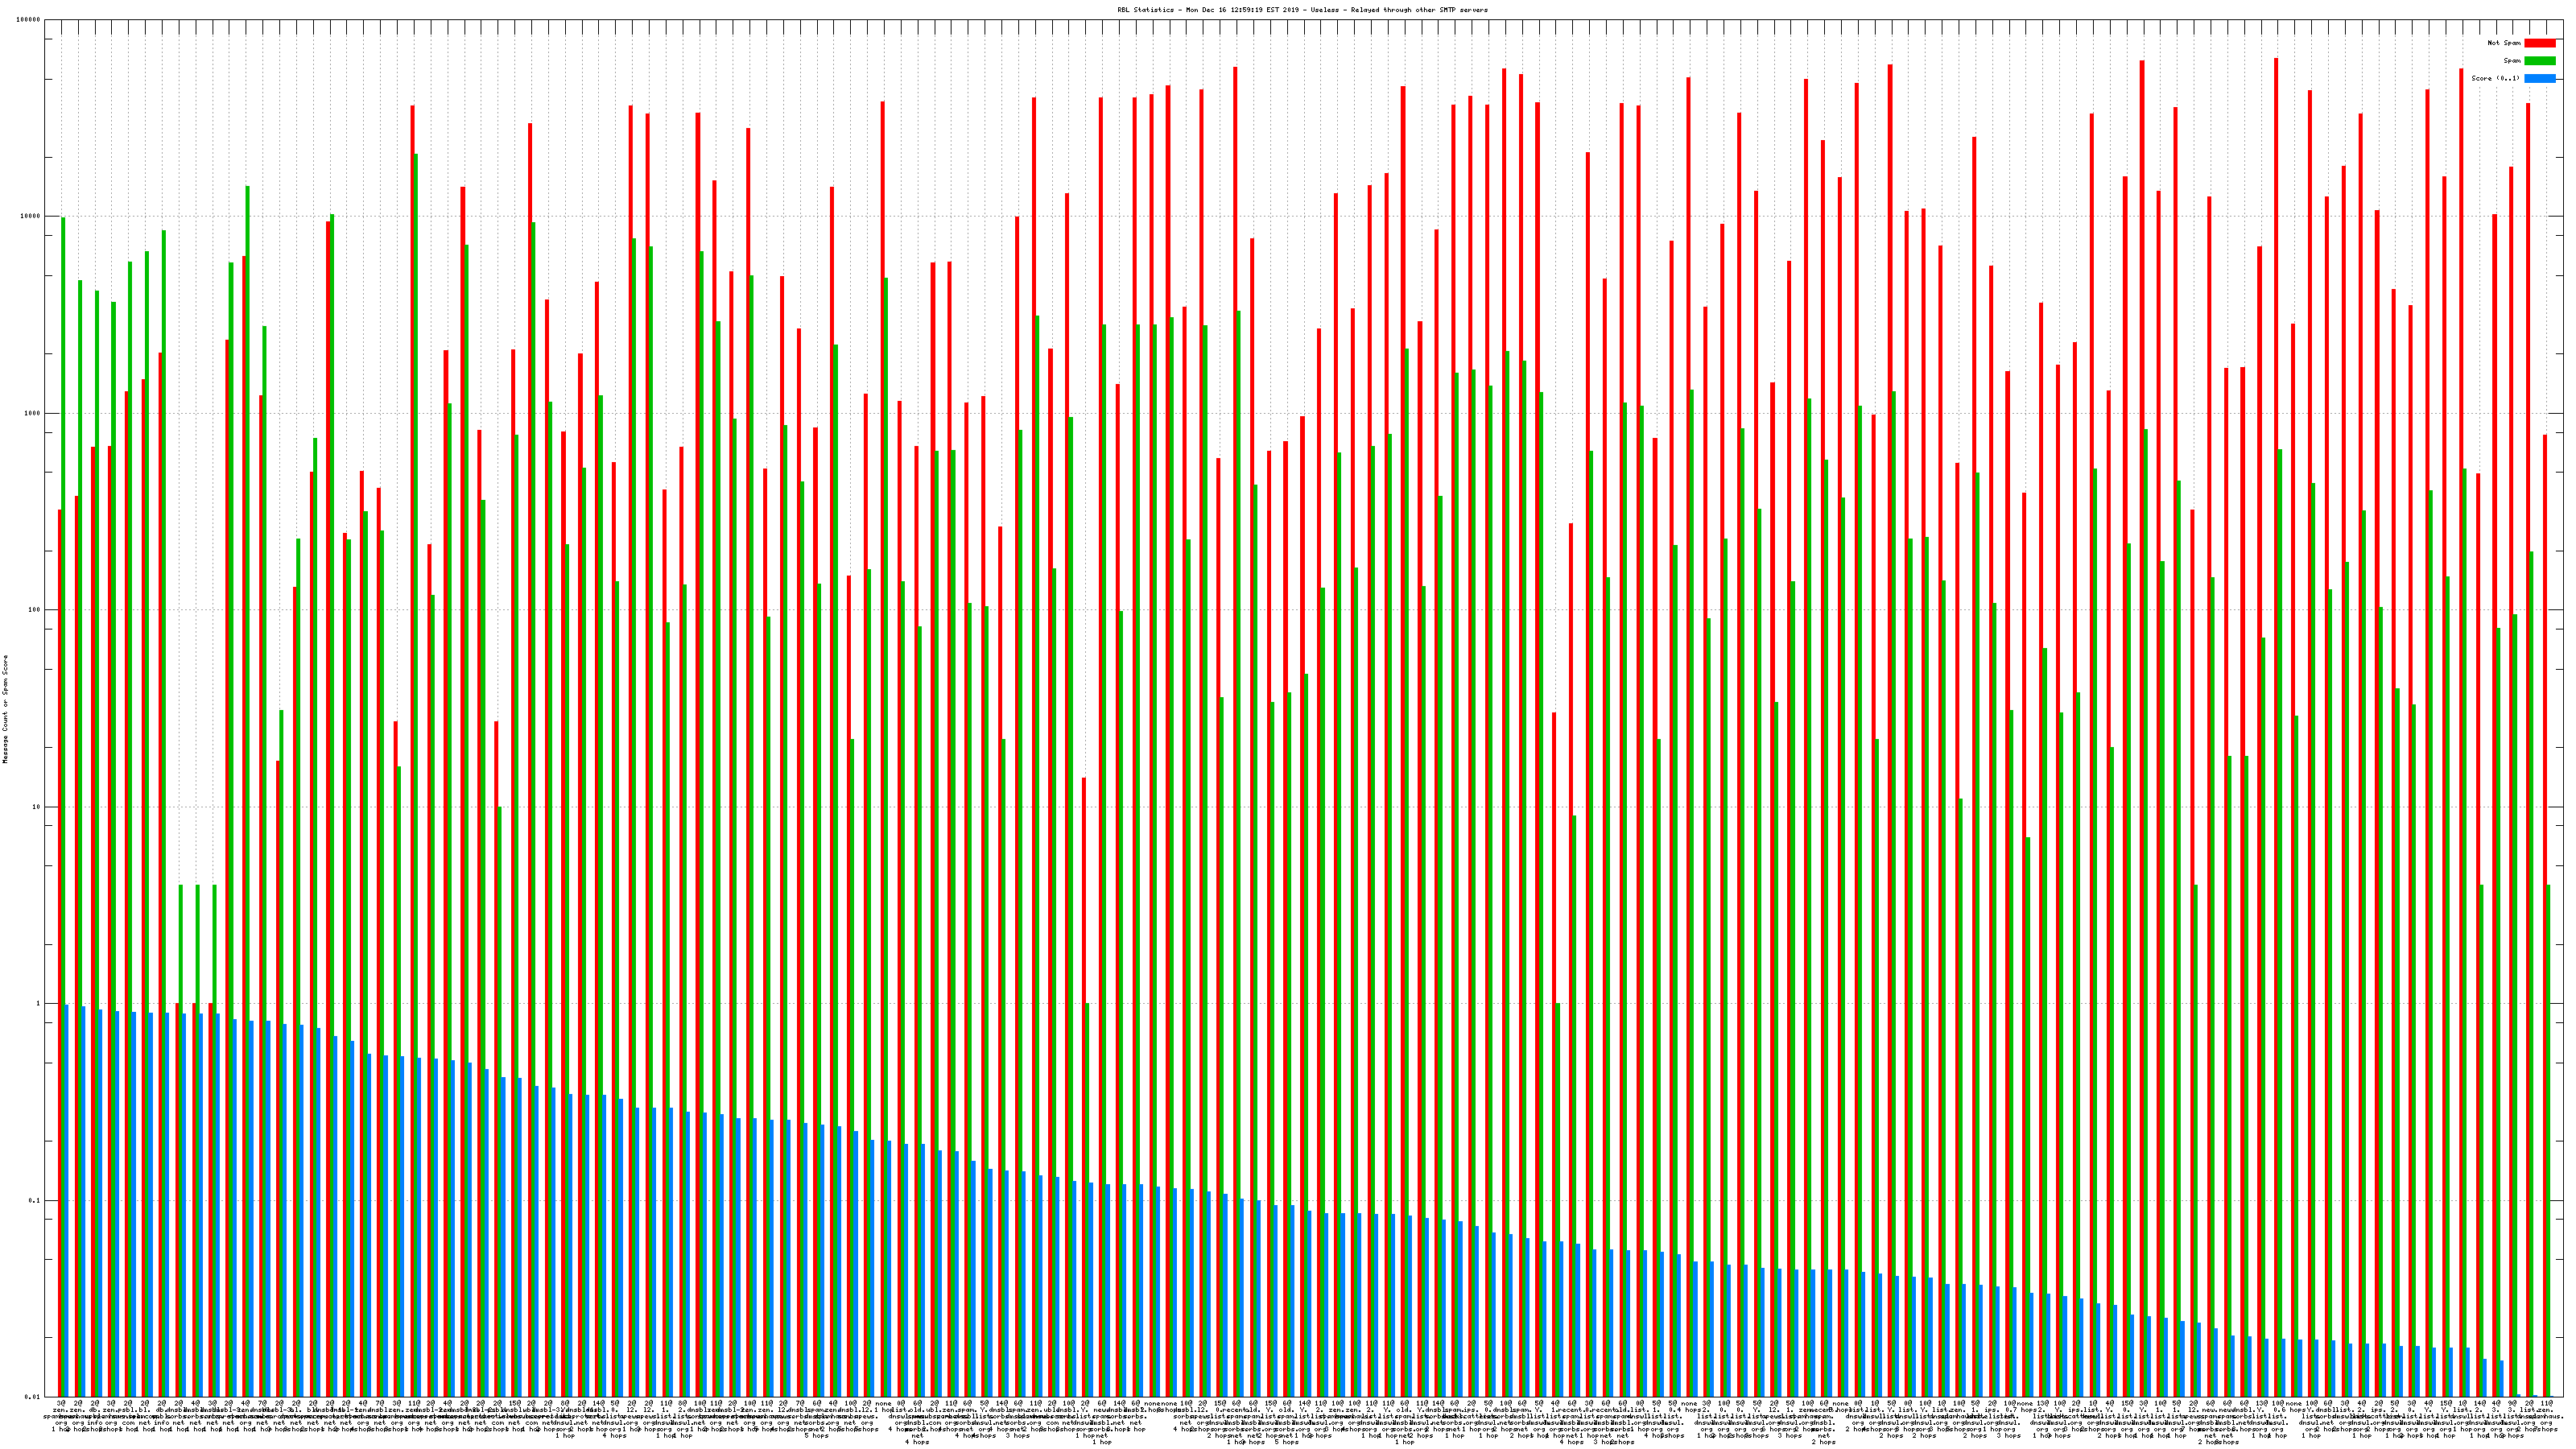Click the 'Score (0..1)' legend label
Image resolution: width=2576 pixels, height=1449 pixels.
click(x=2495, y=78)
